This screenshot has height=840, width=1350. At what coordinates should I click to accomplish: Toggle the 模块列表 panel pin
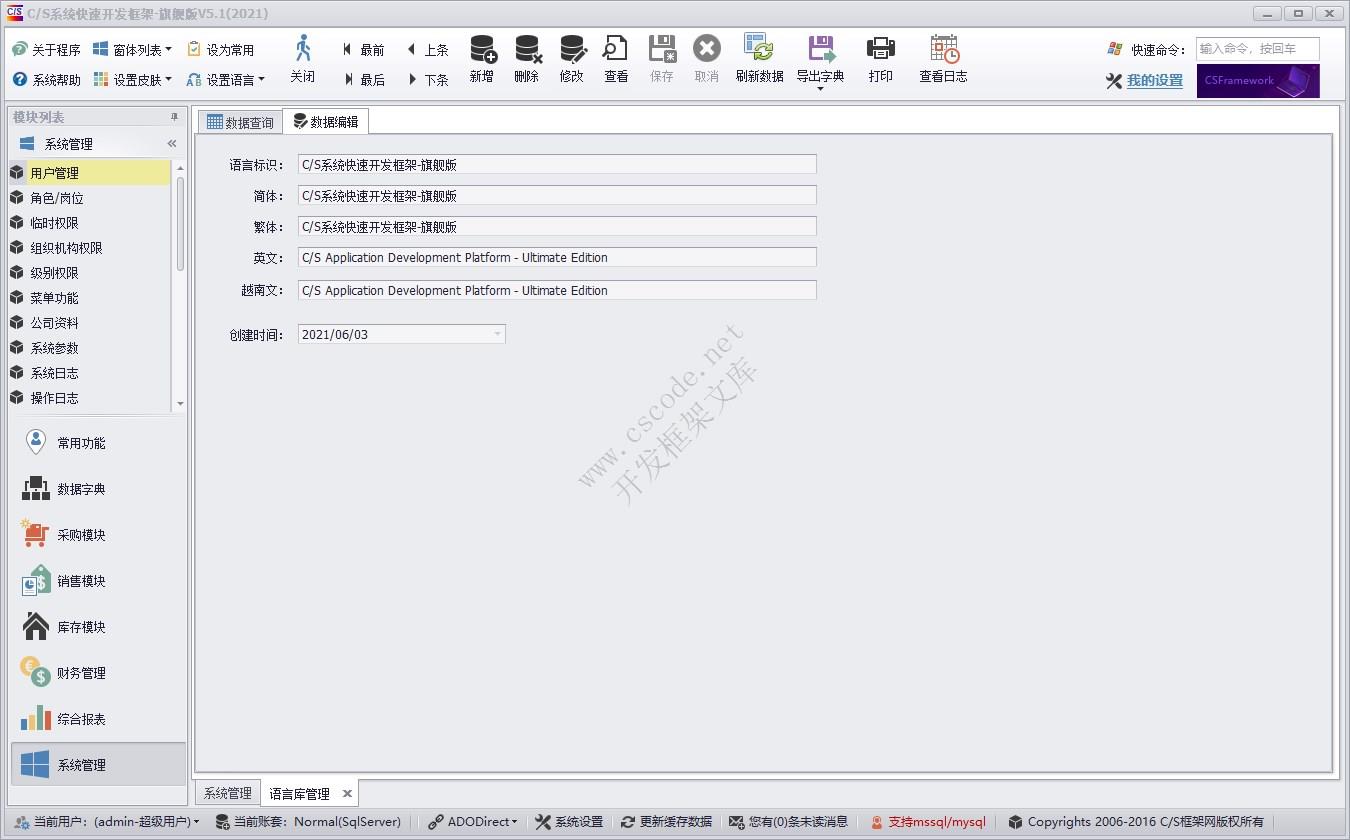click(x=174, y=117)
